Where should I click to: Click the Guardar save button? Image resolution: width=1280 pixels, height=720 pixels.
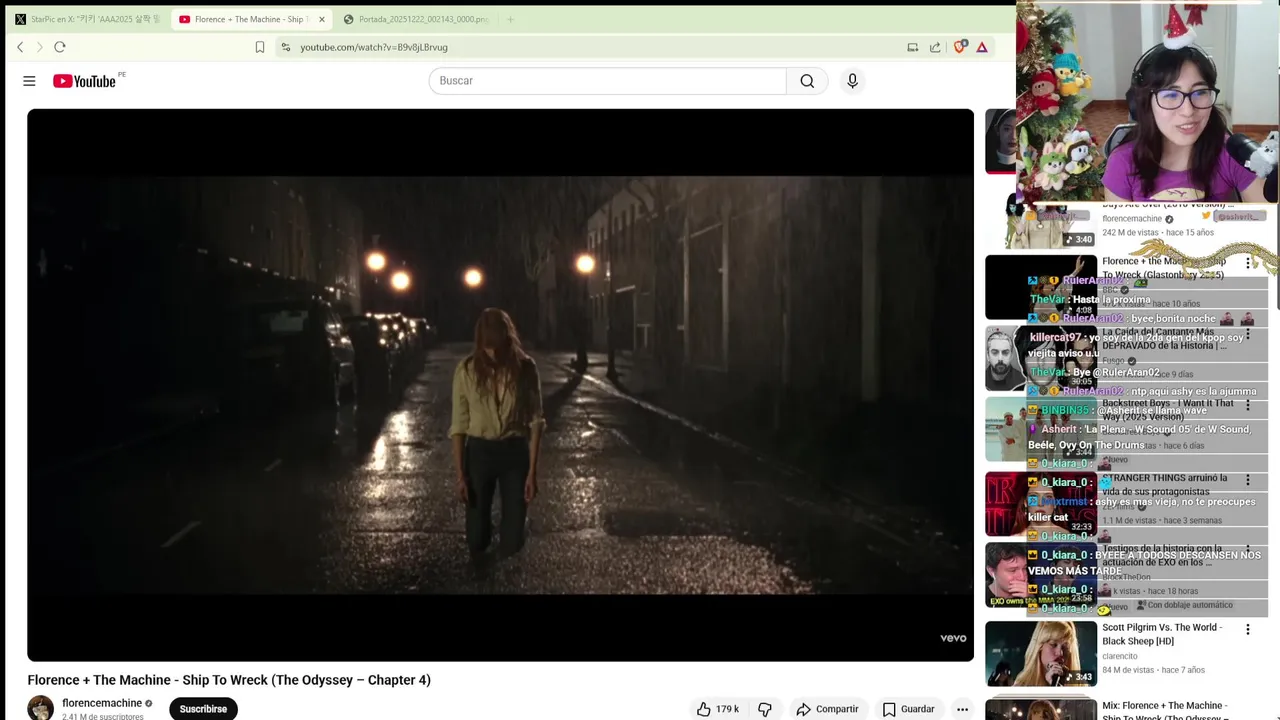(x=908, y=709)
